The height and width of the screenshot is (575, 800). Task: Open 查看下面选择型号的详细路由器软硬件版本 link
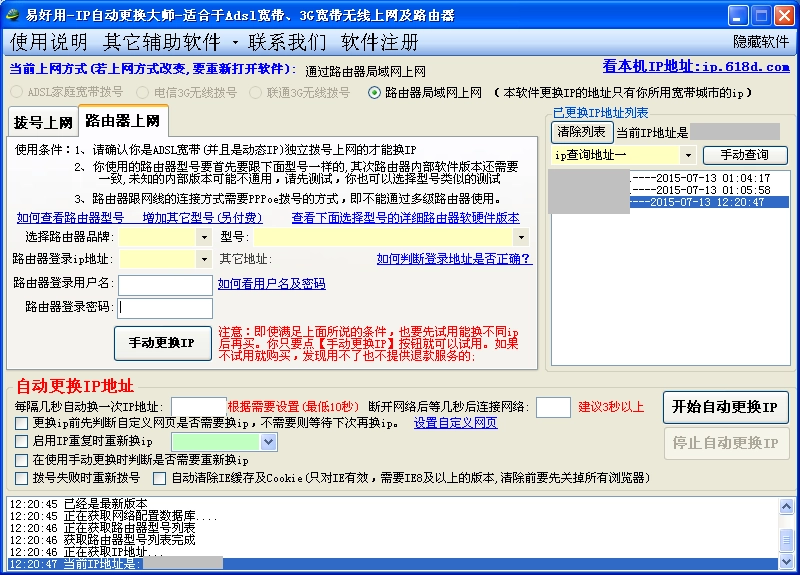[406, 218]
